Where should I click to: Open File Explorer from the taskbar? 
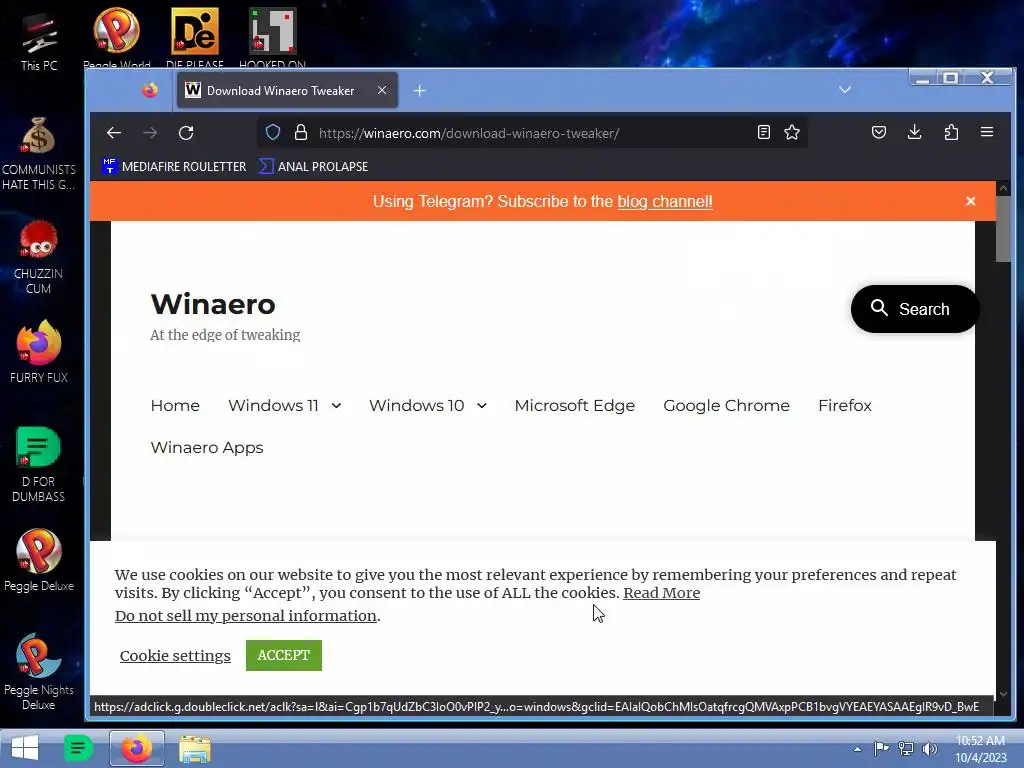[x=195, y=749]
